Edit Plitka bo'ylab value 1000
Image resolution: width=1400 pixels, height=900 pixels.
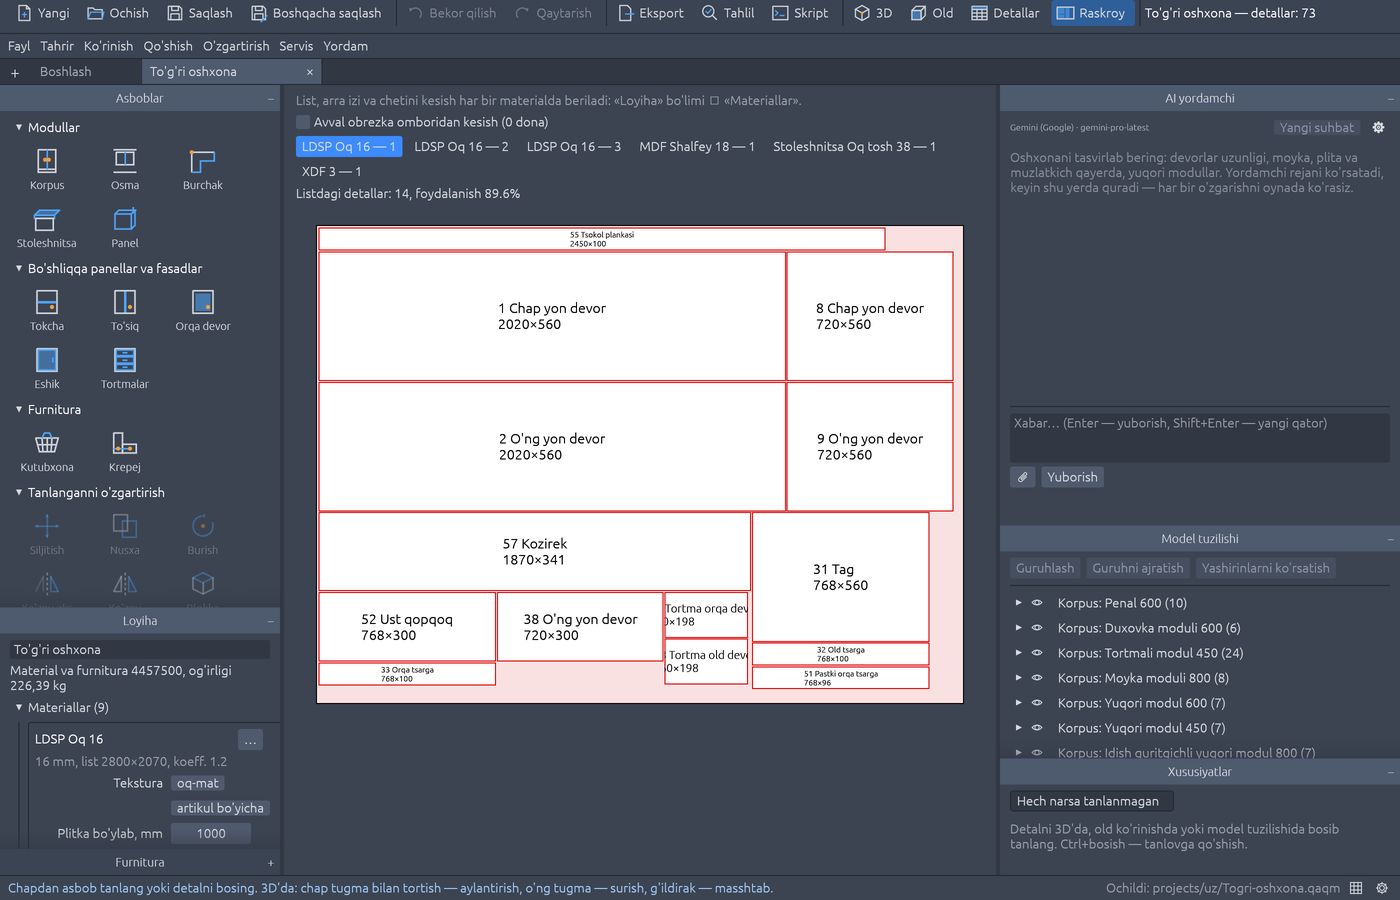tap(211, 833)
